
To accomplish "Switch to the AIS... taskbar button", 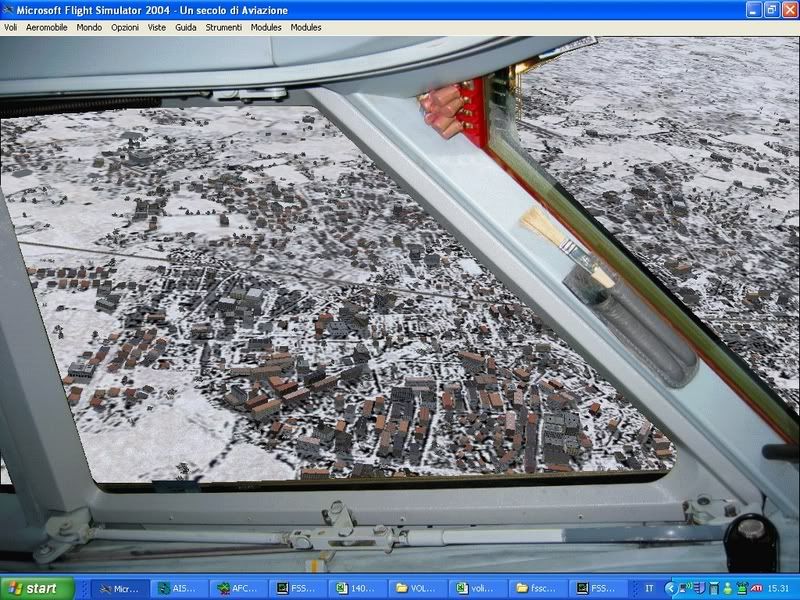I will pyautogui.click(x=180, y=588).
